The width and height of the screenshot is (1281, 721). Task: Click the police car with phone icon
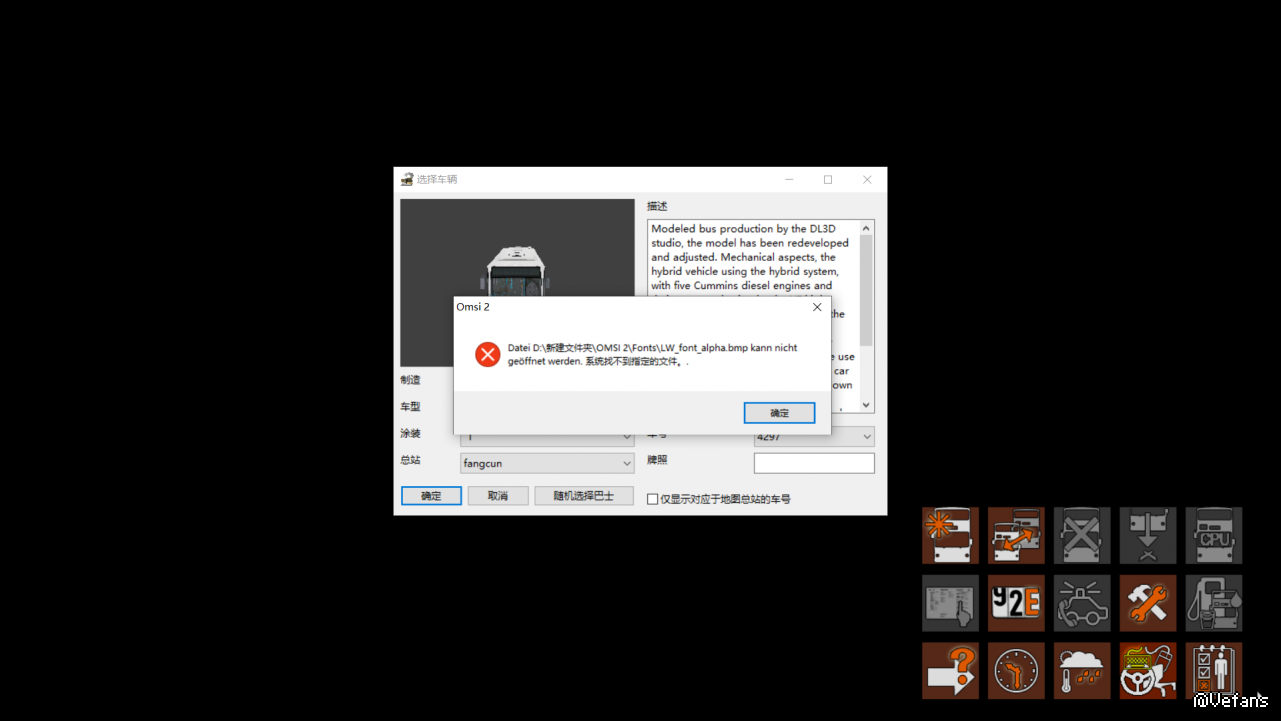[x=1082, y=603]
